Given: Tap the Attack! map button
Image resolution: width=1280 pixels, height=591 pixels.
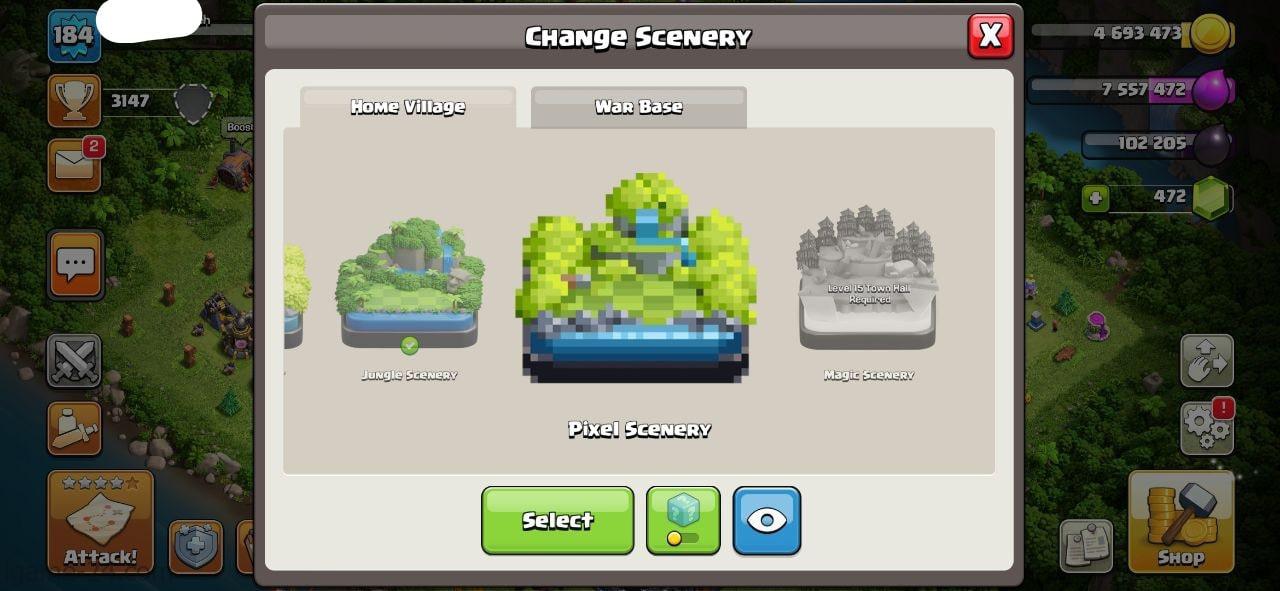Looking at the screenshot, I should pyautogui.click(x=100, y=521).
